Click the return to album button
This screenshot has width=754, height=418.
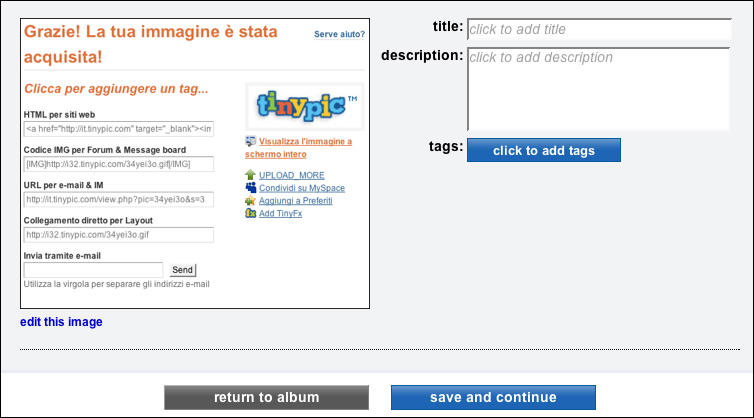[266, 397]
